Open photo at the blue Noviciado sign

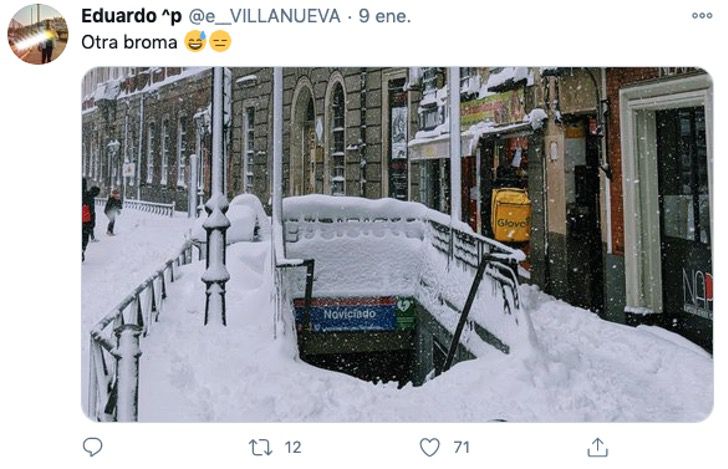tap(350, 314)
